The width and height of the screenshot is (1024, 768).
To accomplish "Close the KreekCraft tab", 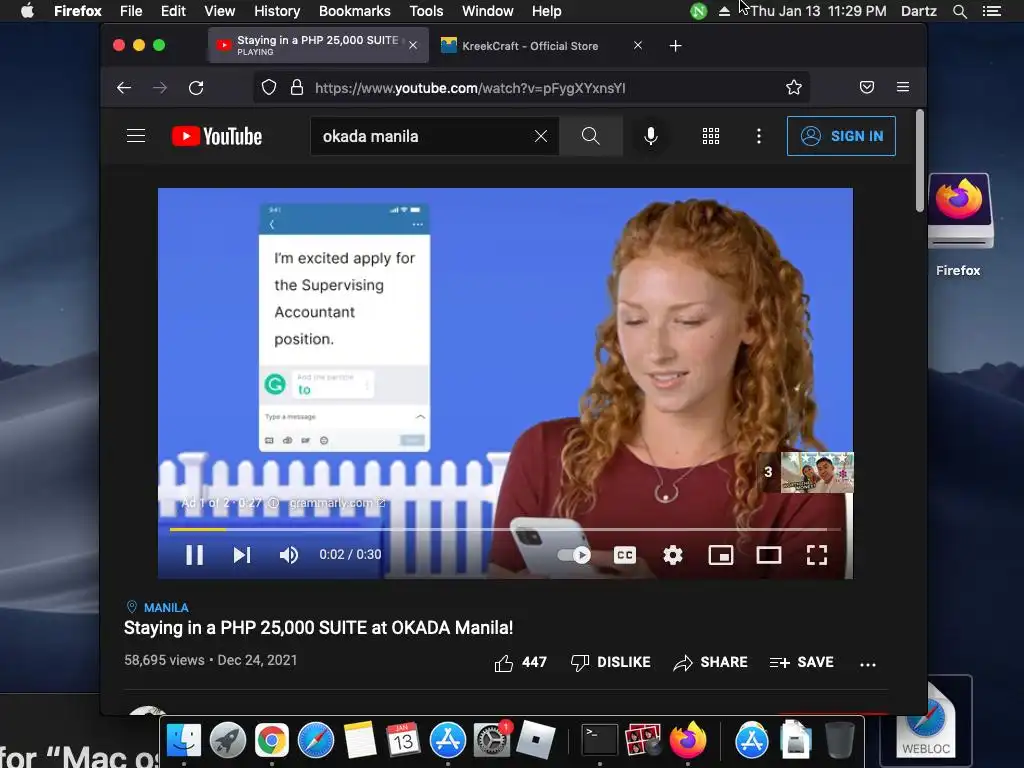I will (x=638, y=45).
